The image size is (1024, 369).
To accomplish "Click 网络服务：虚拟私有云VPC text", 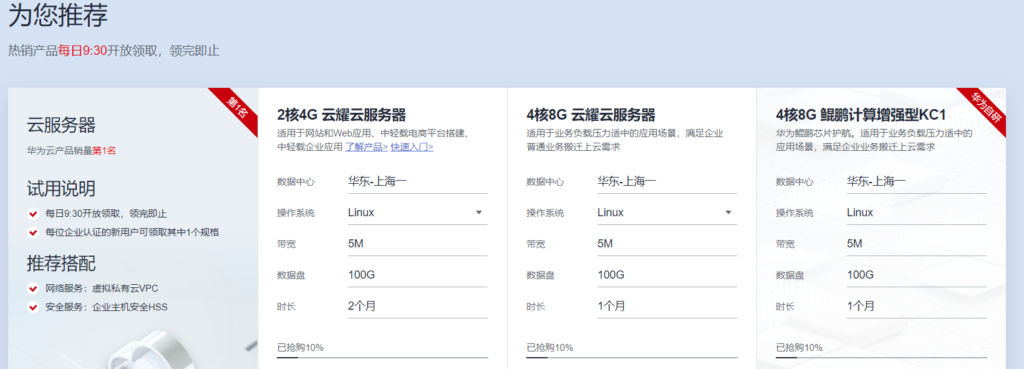I will (x=102, y=288).
